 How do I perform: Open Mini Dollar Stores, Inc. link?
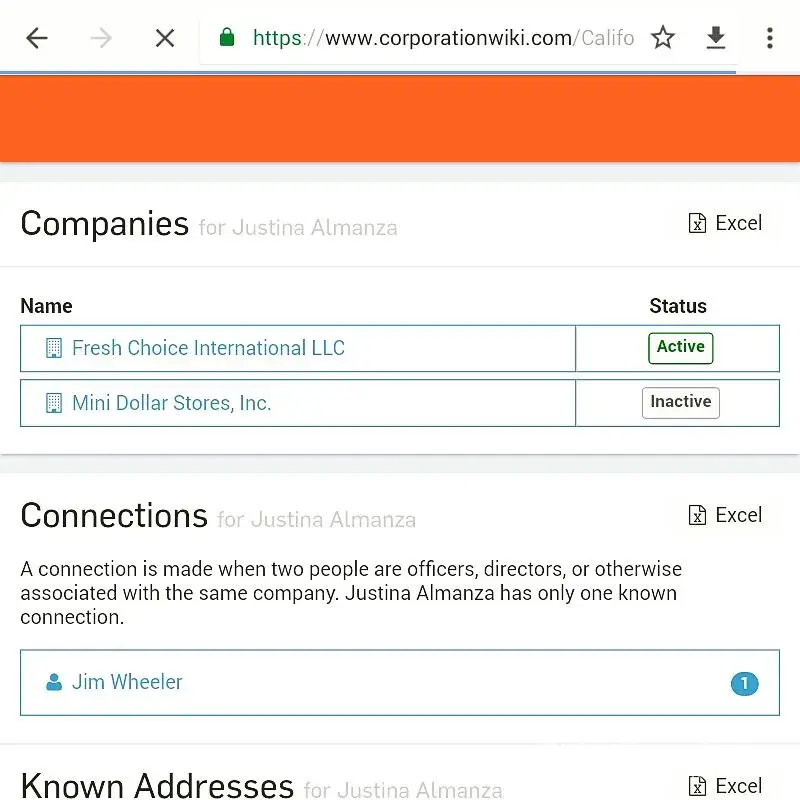click(x=171, y=403)
